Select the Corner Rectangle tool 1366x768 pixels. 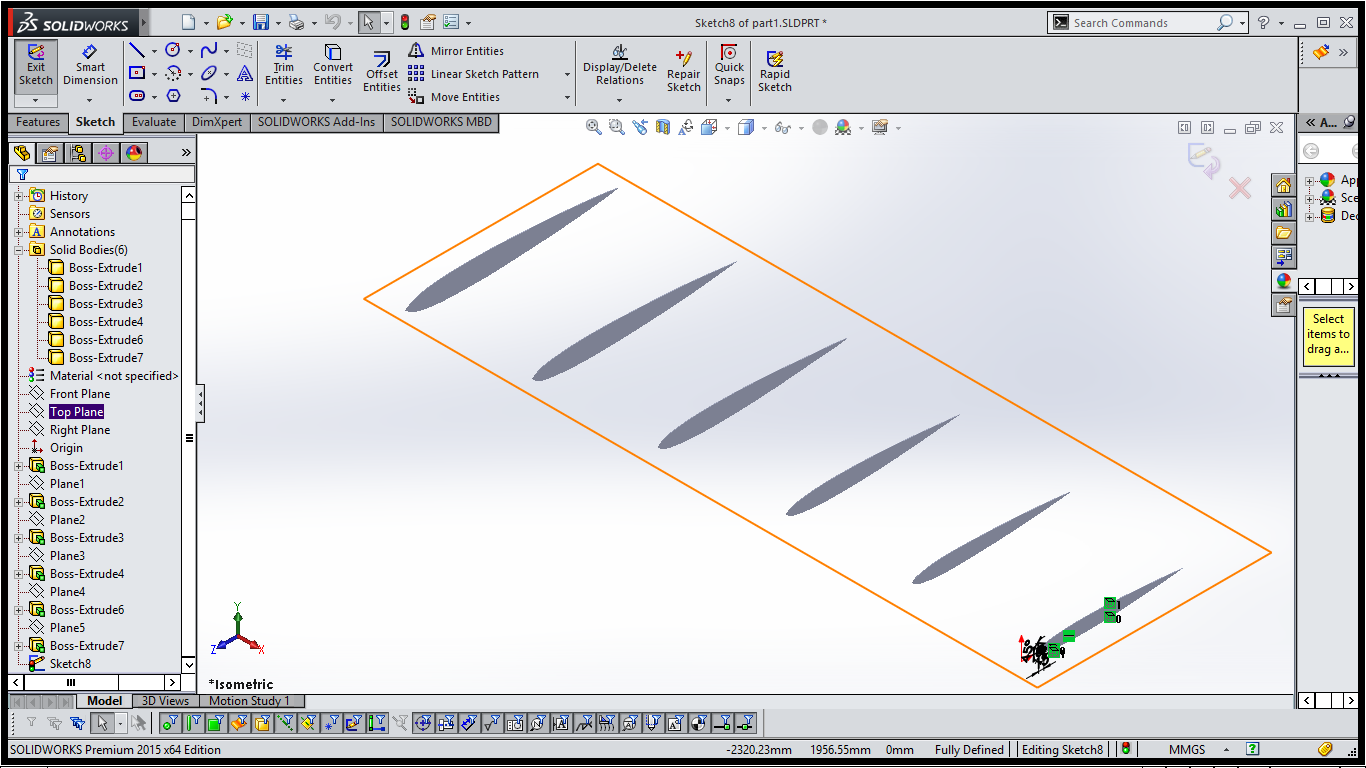pyautogui.click(x=138, y=73)
